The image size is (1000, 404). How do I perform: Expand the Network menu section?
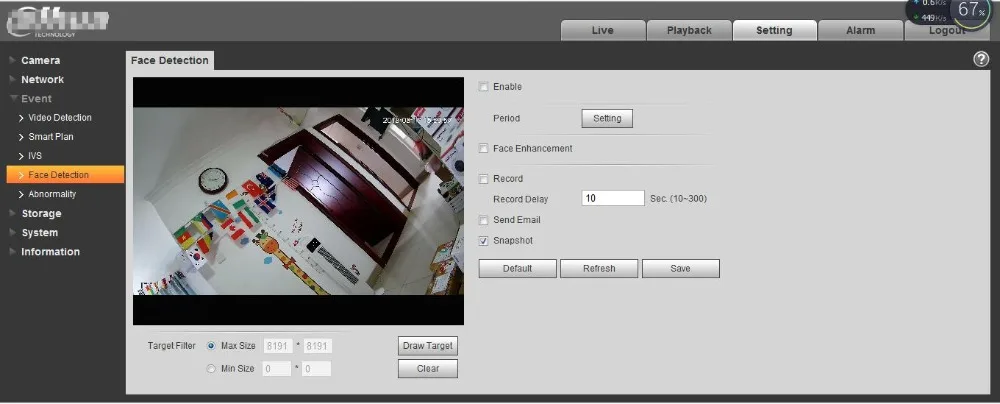(42, 80)
